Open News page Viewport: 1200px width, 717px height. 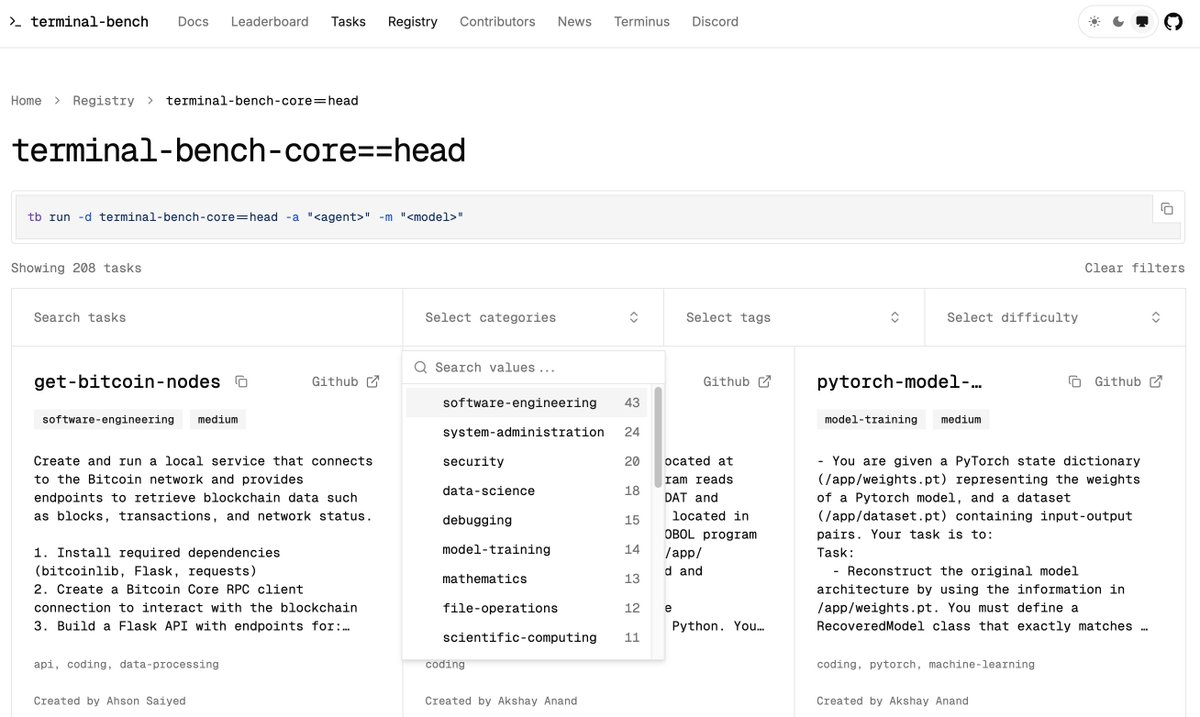575,21
